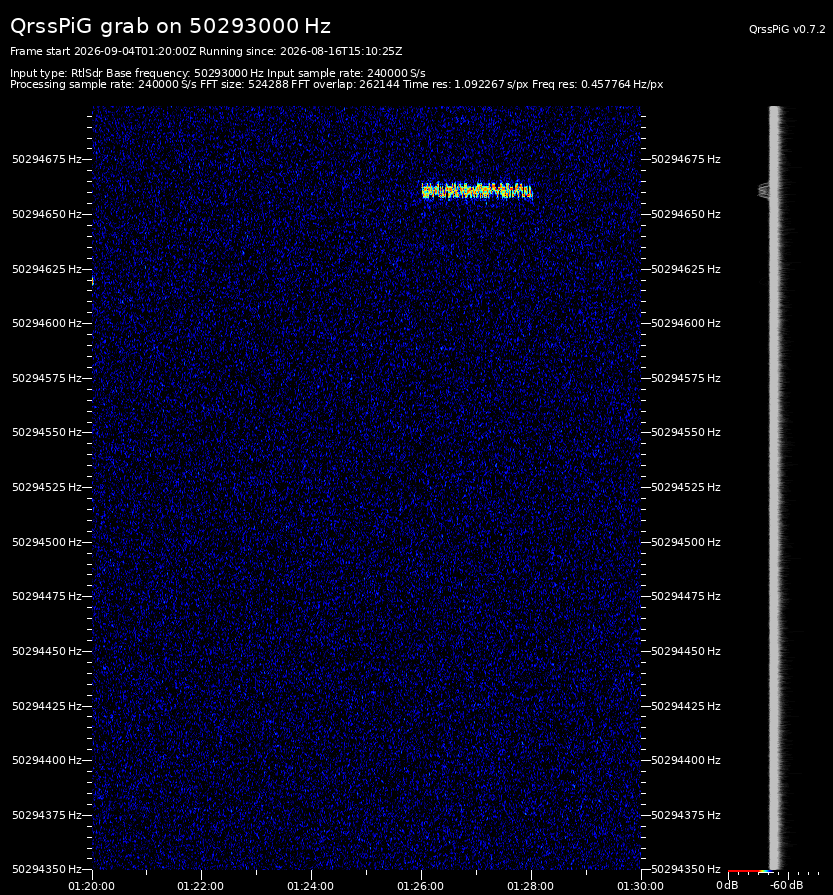This screenshot has width=833, height=895.
Task: Click the small signal spot at left edge near 50294620 Hz
Action: pos(92,281)
